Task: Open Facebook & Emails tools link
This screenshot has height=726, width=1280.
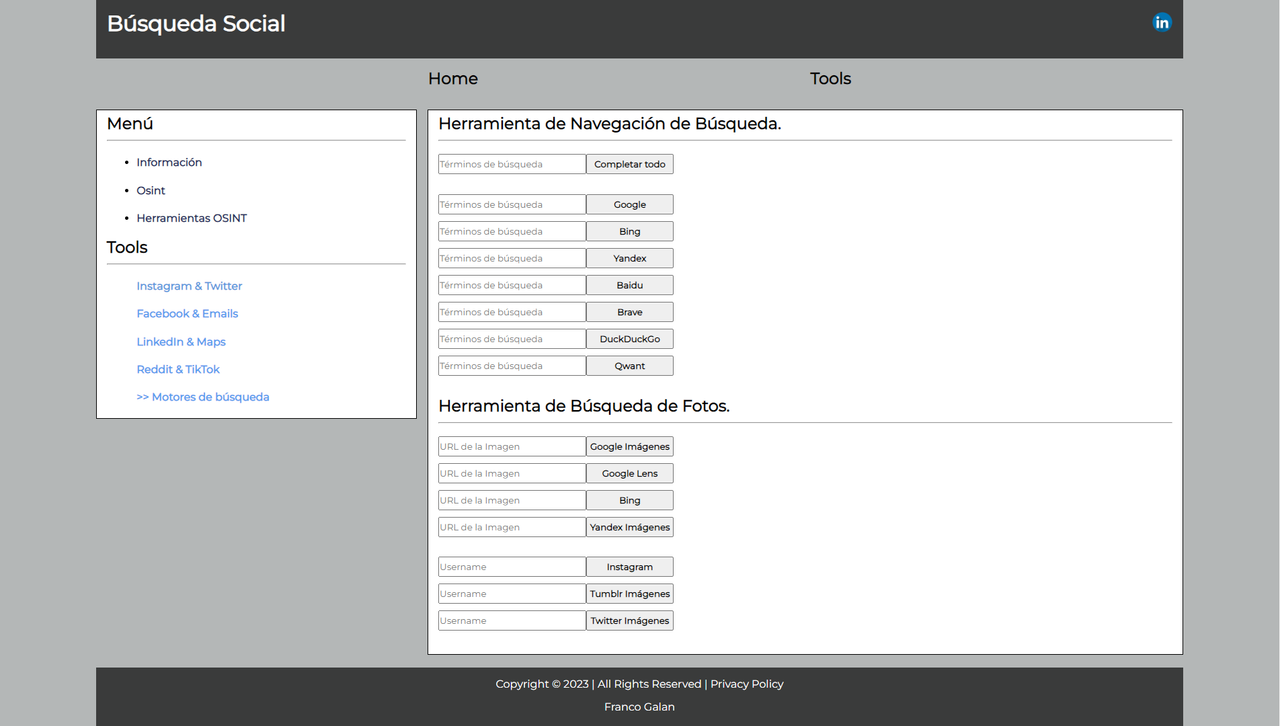Action: (x=187, y=314)
